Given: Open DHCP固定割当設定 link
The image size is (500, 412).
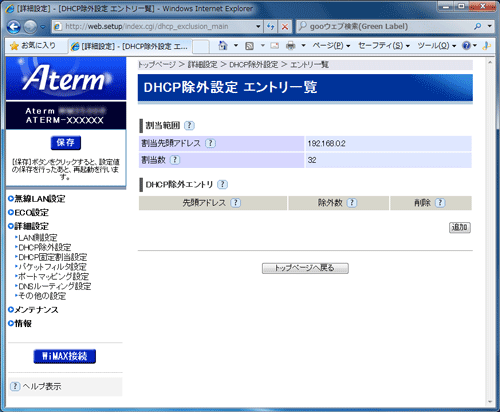Looking at the screenshot, I should pos(53,257).
